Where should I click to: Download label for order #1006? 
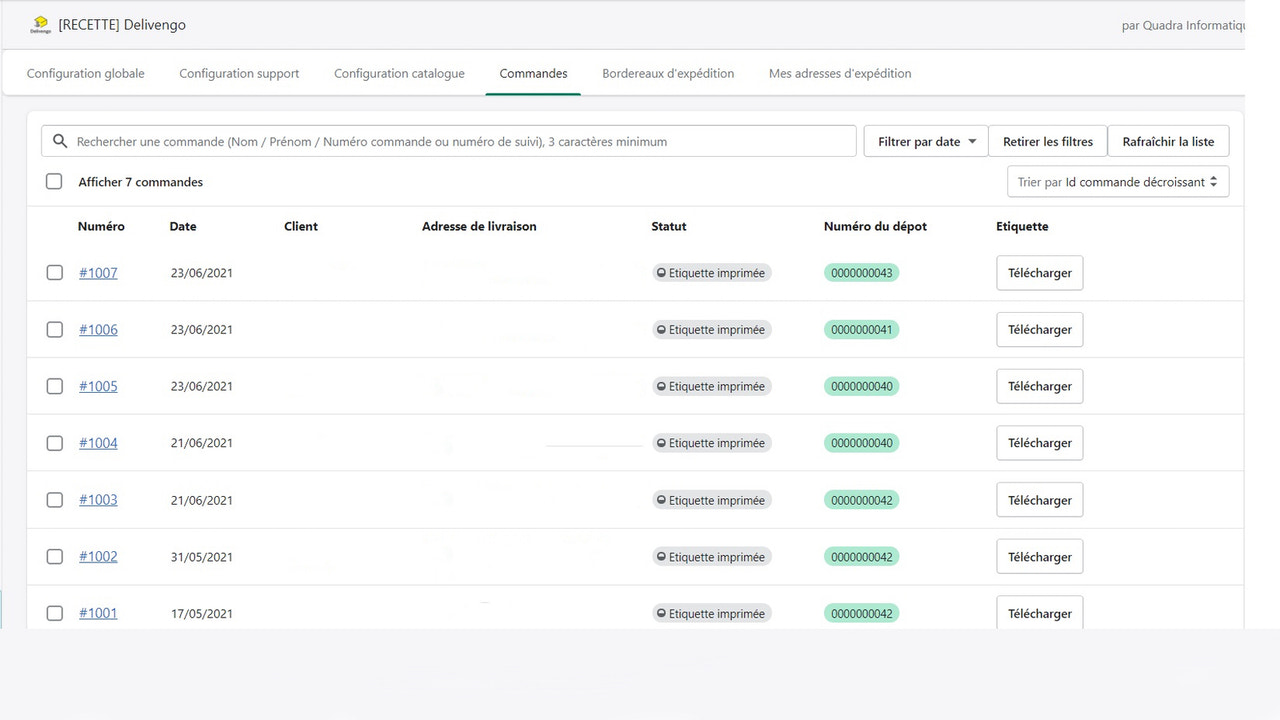coord(1040,330)
